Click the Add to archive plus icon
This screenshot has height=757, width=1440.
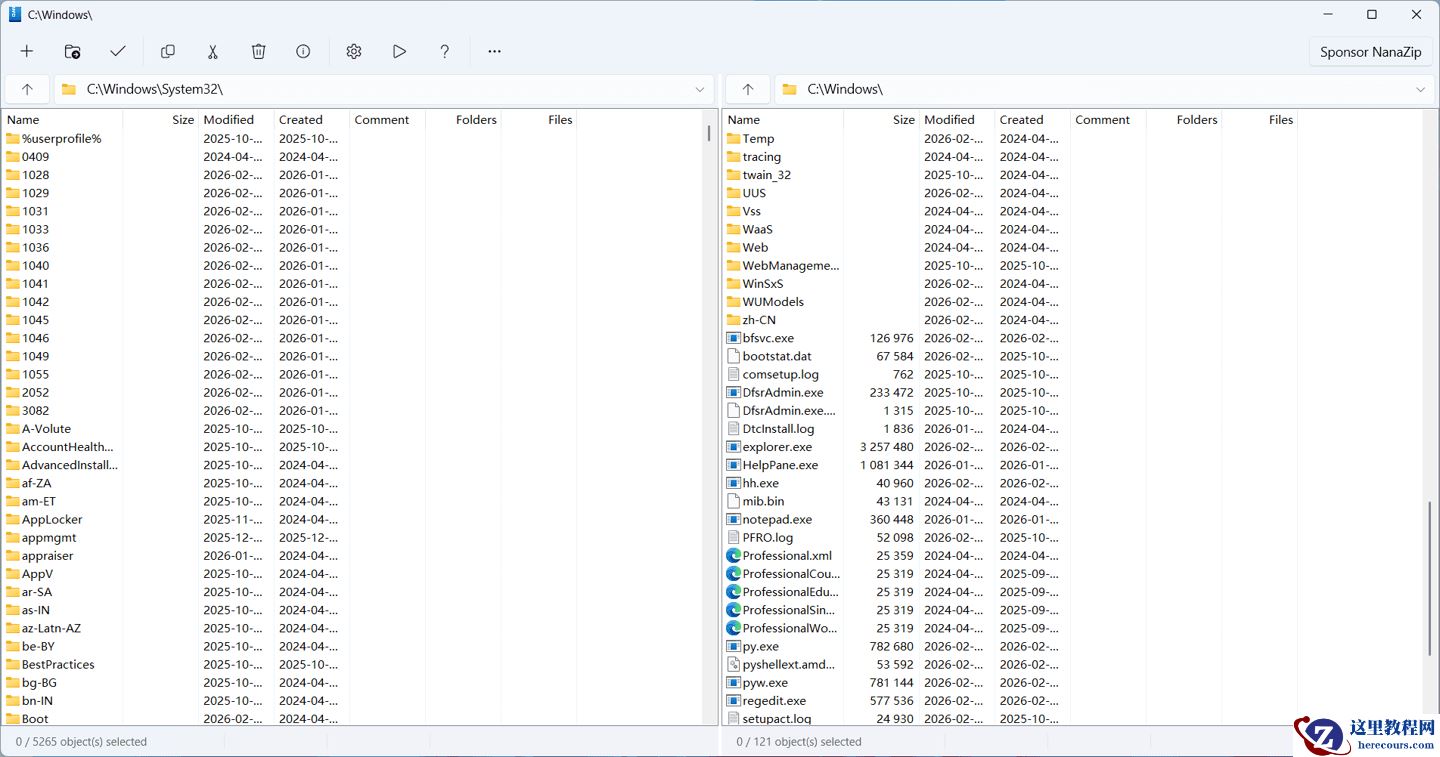[x=27, y=51]
